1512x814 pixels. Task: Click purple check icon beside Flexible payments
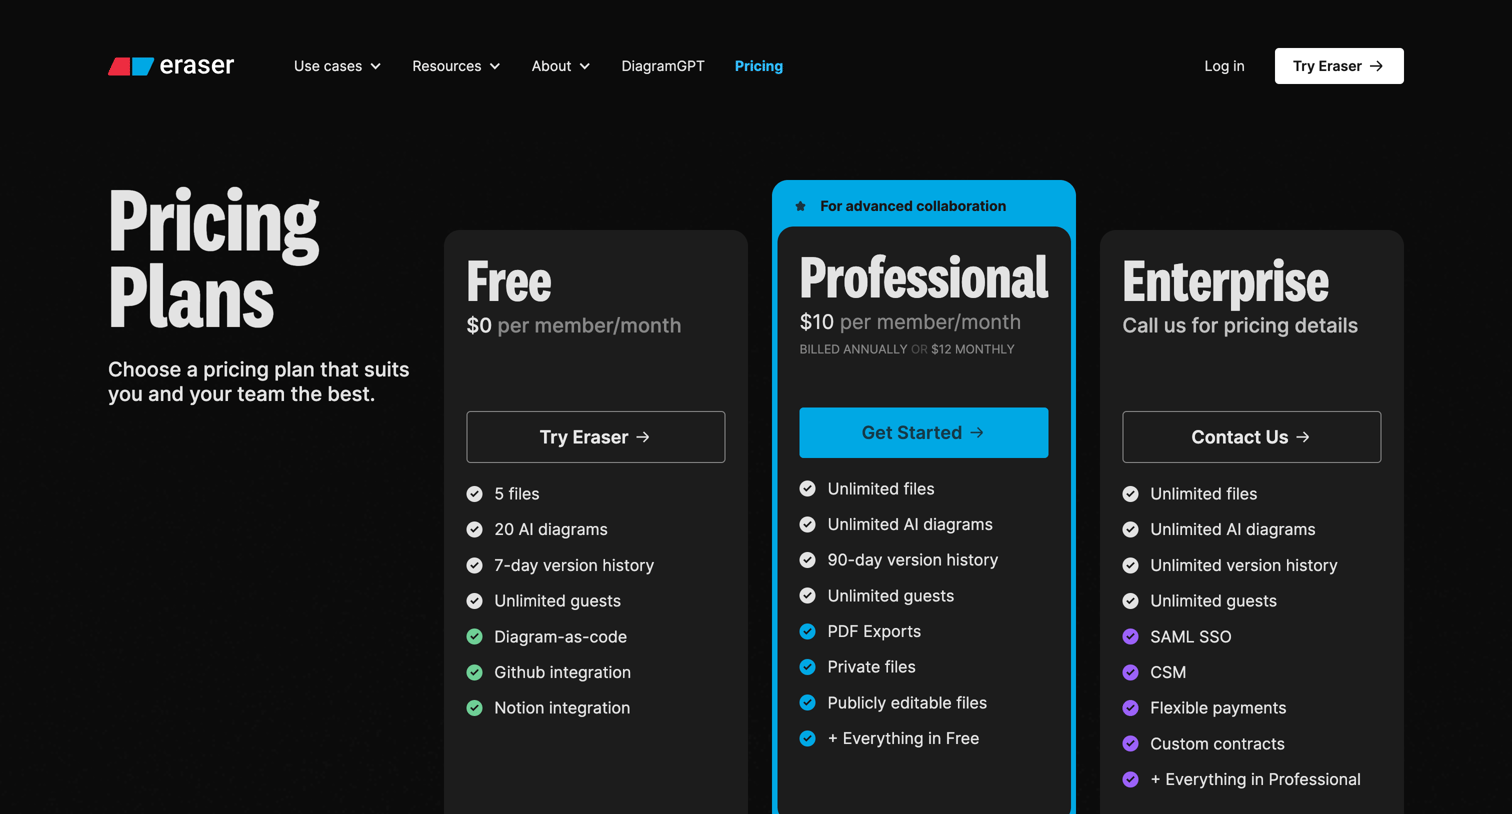tap(1131, 708)
